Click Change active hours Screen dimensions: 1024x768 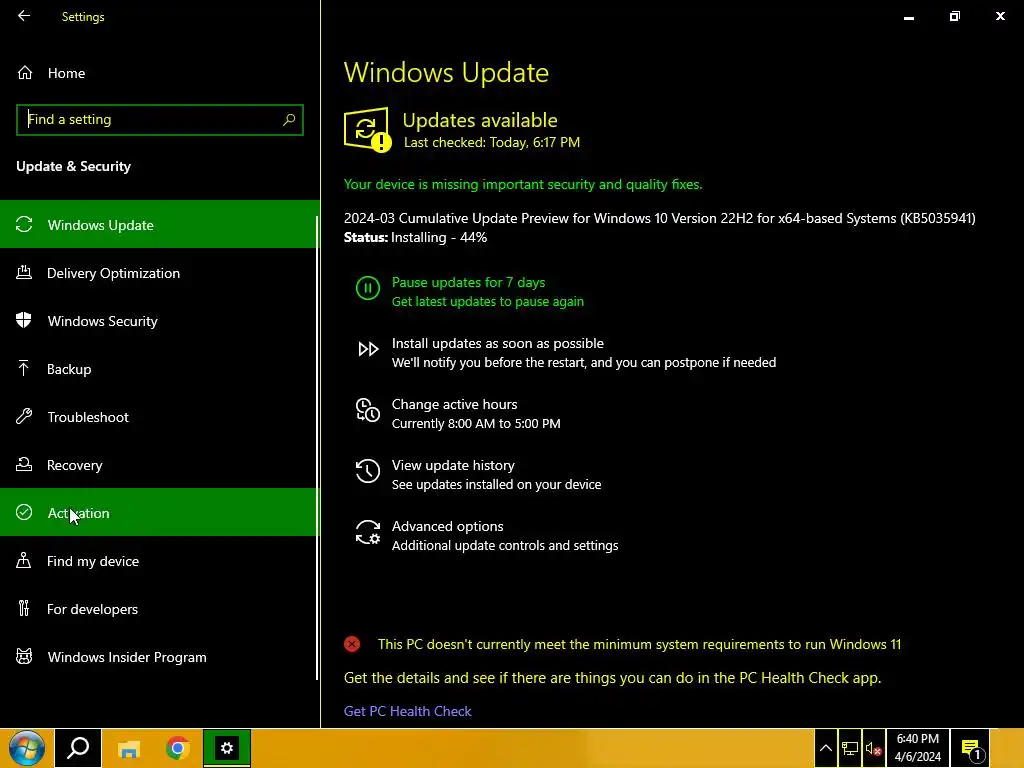tap(455, 404)
